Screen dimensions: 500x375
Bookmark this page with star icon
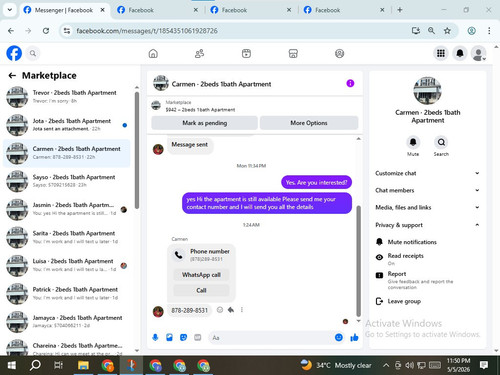click(x=447, y=31)
